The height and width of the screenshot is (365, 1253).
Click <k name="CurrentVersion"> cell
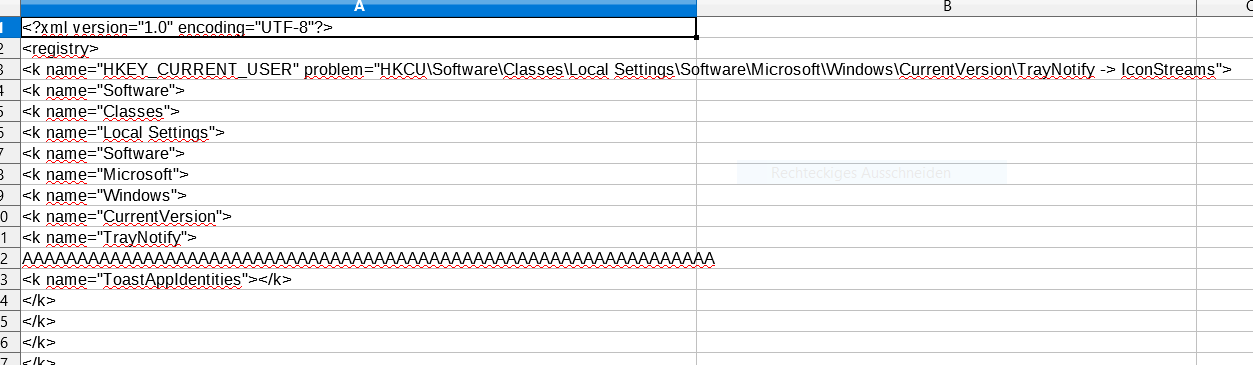pos(359,216)
